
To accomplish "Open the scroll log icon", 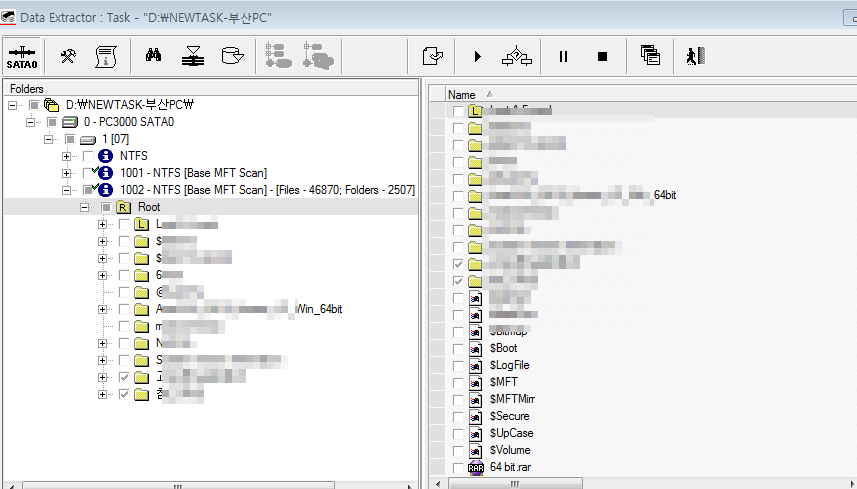I will [x=105, y=56].
